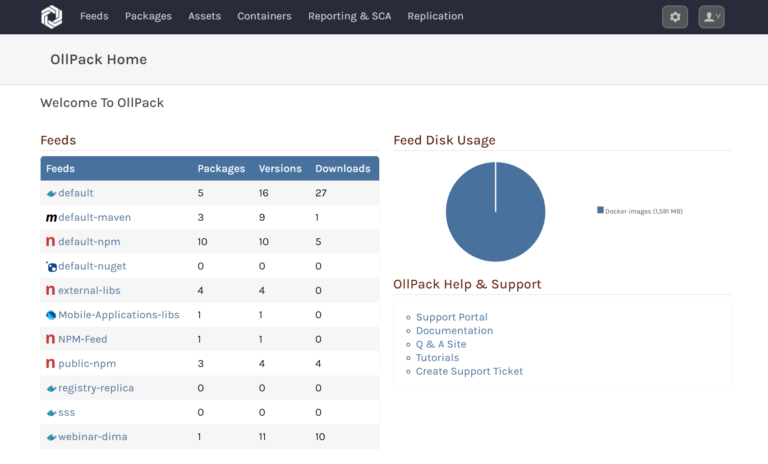The image size is (768, 464).
Task: Click versions value 11 in webinar-dima row
Action: tap(263, 437)
